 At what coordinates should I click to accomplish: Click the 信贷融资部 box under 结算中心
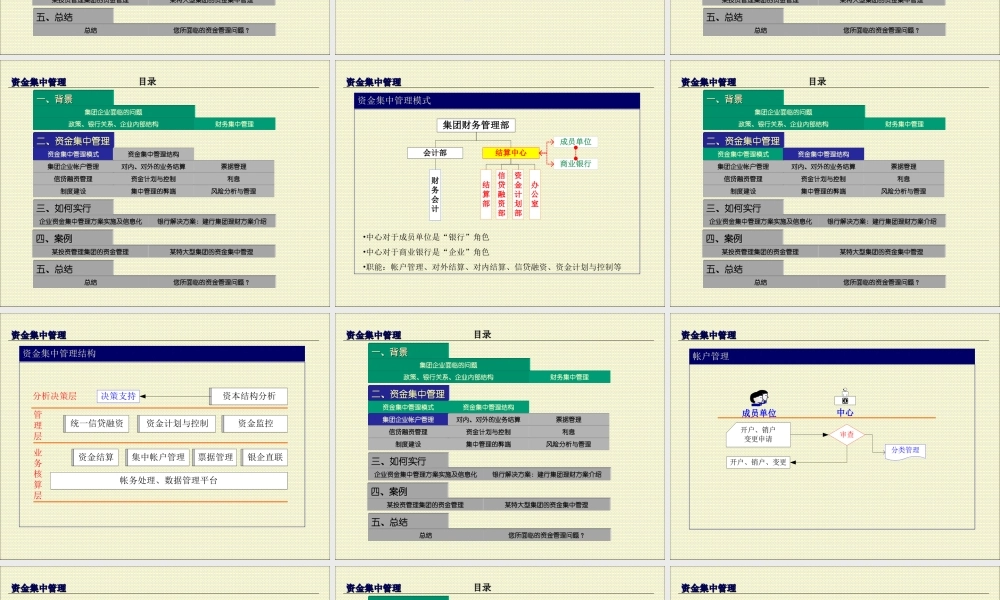tap(500, 194)
